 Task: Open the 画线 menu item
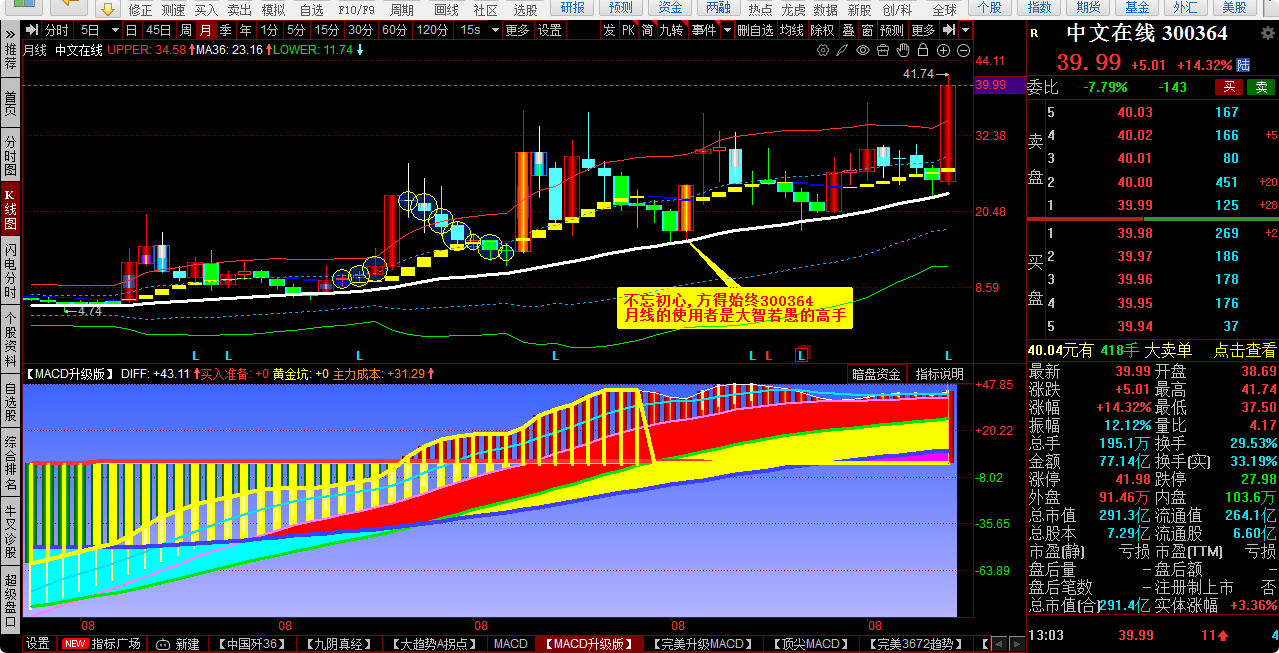coord(446,9)
